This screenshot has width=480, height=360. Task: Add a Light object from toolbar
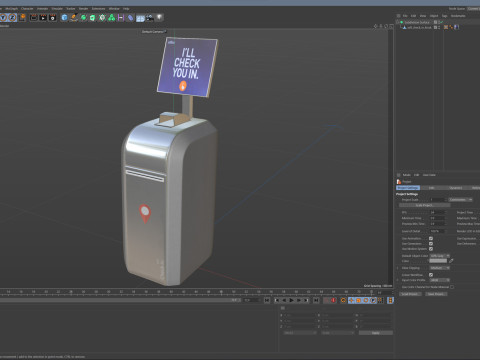(x=160, y=17)
